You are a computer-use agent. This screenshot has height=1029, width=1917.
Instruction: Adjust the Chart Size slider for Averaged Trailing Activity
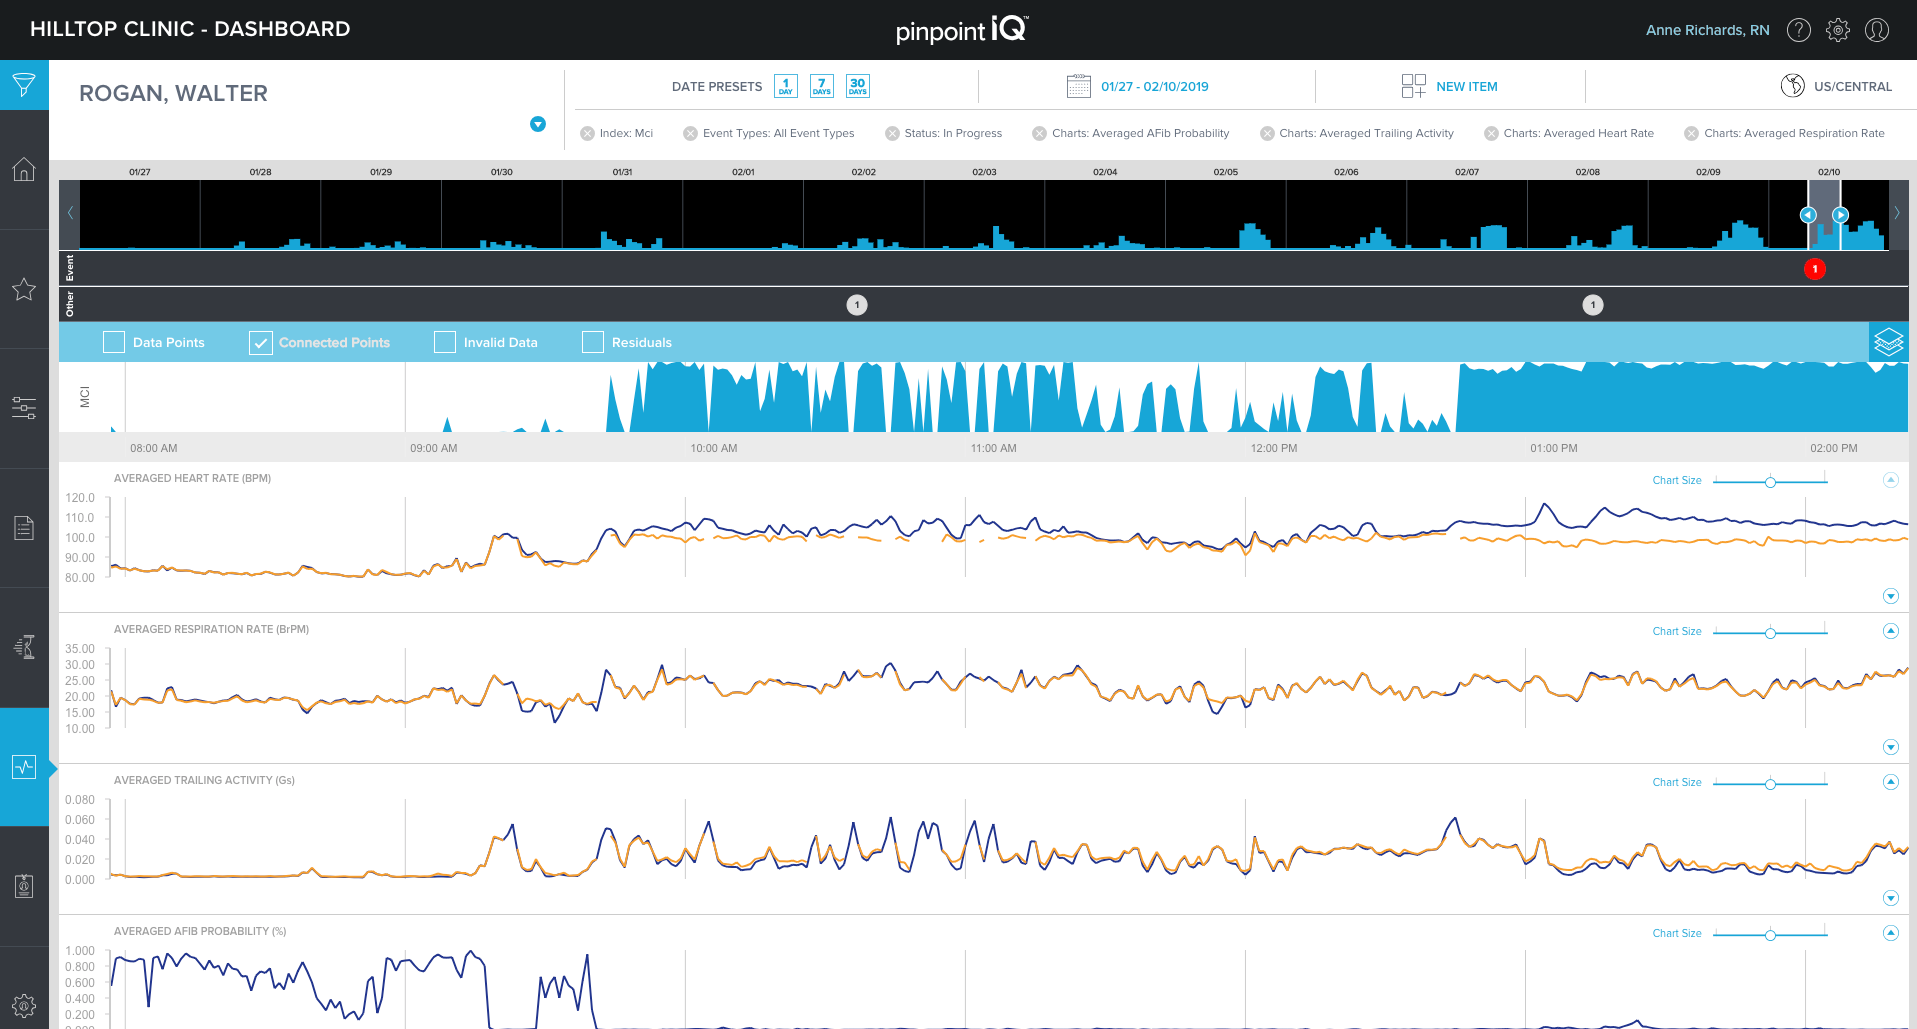tap(1770, 783)
